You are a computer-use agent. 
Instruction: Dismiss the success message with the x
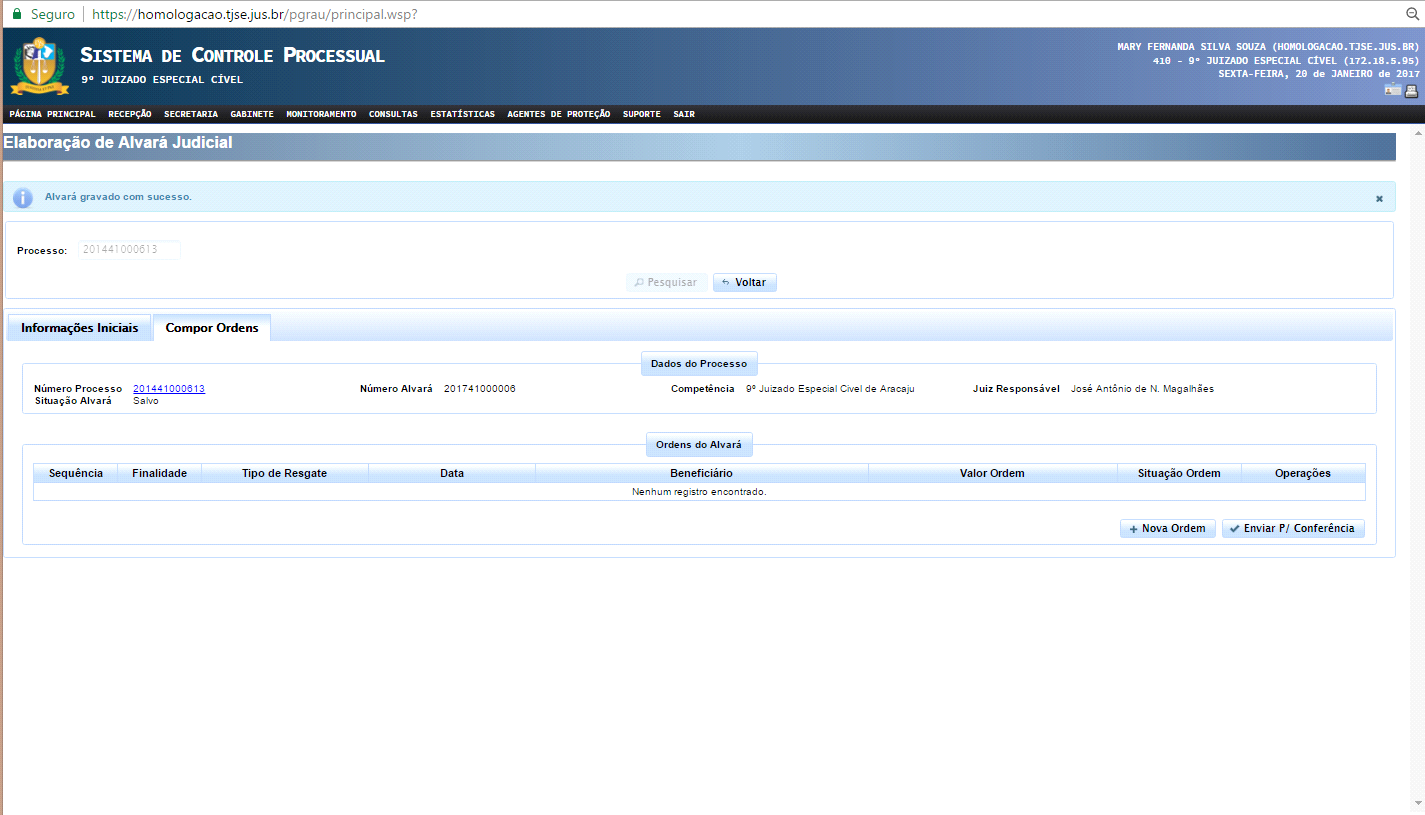(x=1379, y=198)
